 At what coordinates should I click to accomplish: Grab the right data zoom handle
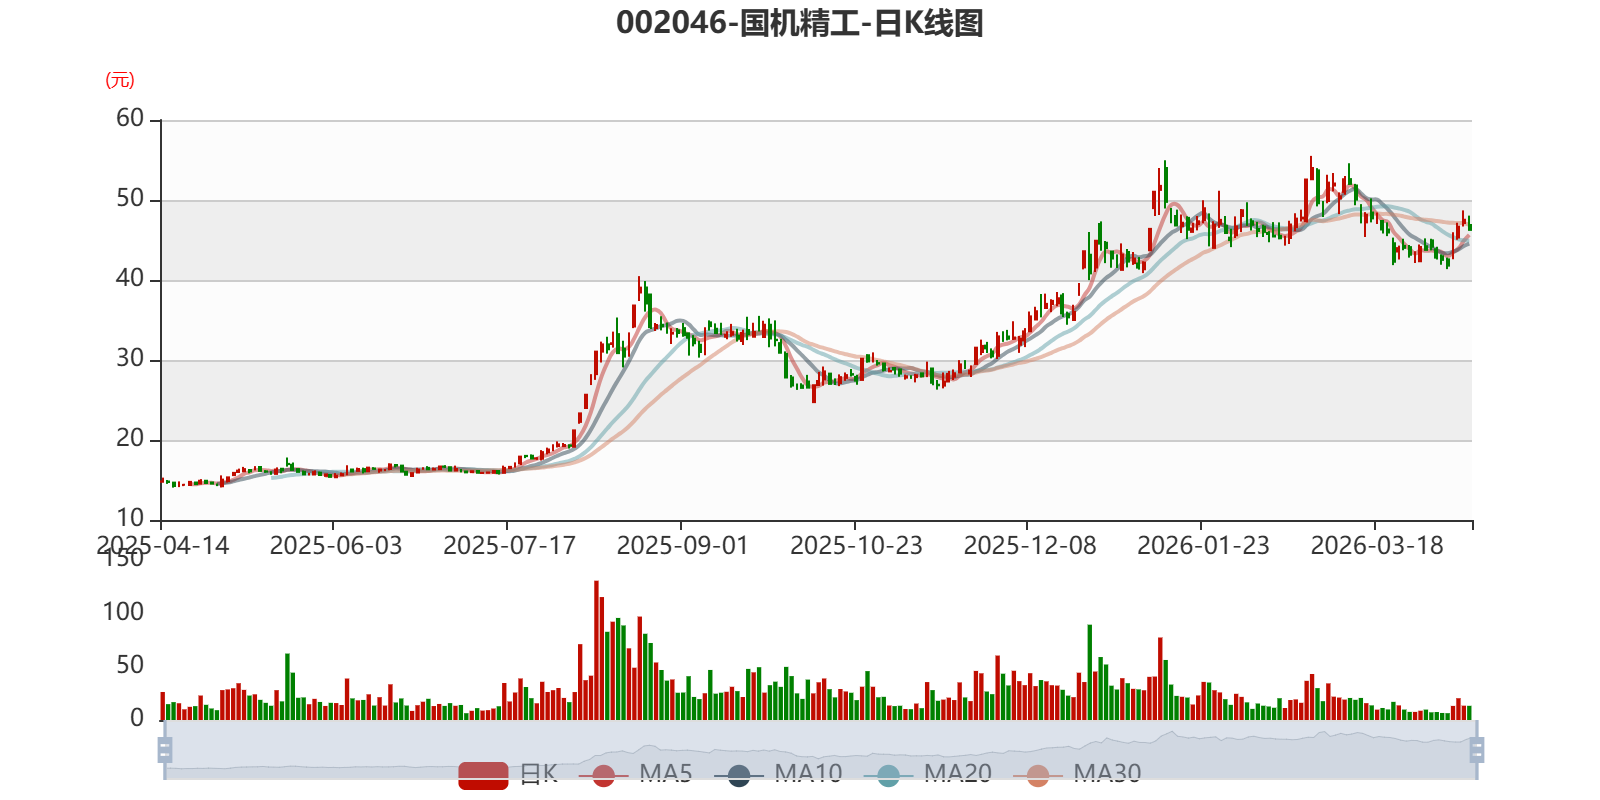coord(1477,749)
